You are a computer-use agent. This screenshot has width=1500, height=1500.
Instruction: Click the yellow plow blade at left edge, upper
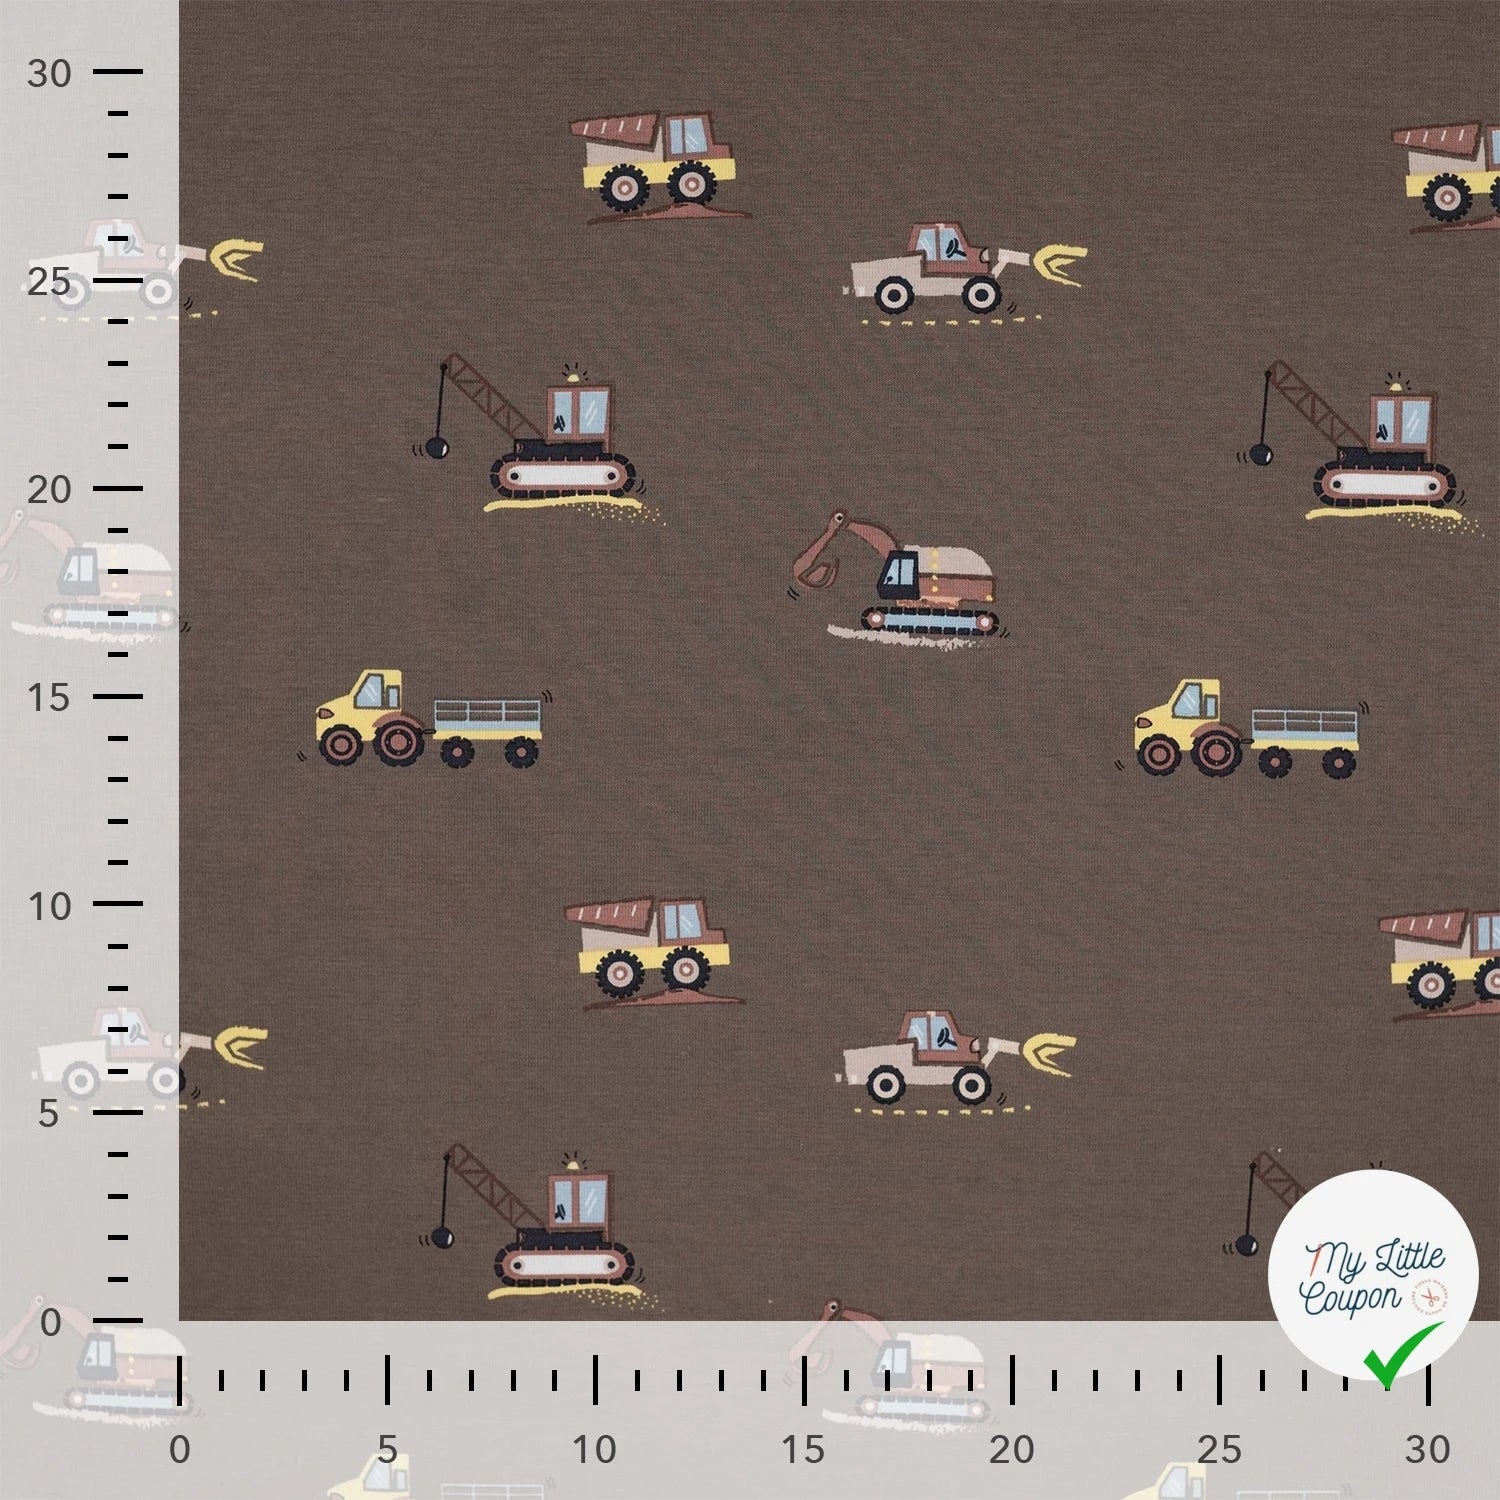point(235,258)
